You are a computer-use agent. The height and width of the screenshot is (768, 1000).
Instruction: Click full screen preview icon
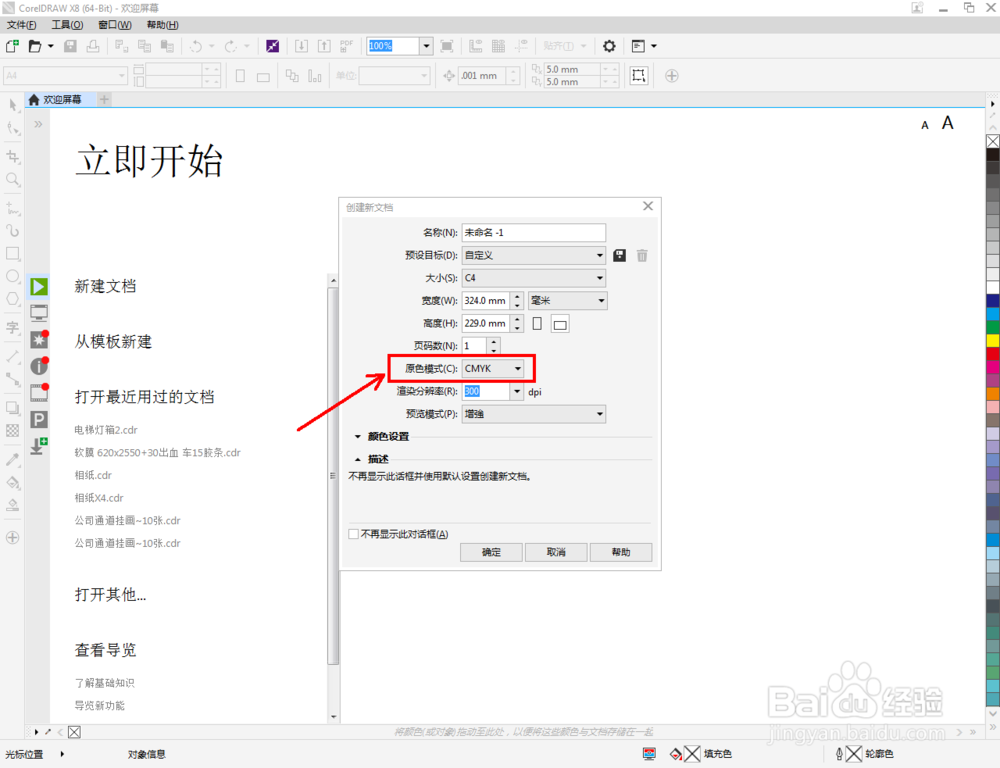(x=447, y=46)
